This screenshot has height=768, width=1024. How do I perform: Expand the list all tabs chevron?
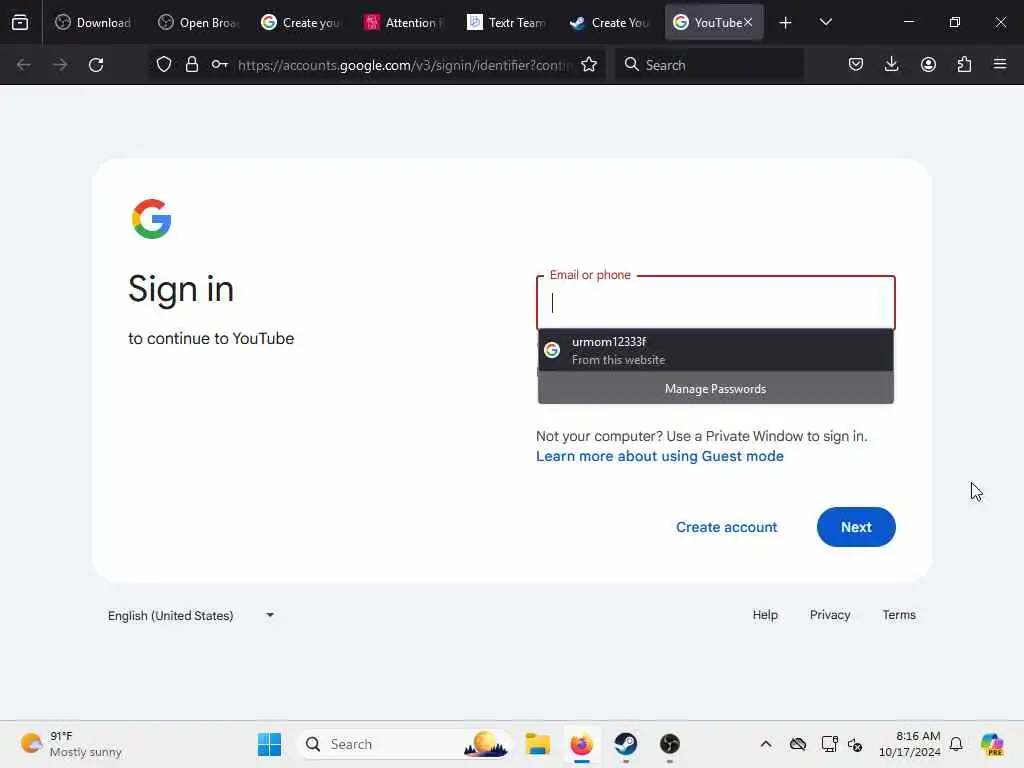825,22
